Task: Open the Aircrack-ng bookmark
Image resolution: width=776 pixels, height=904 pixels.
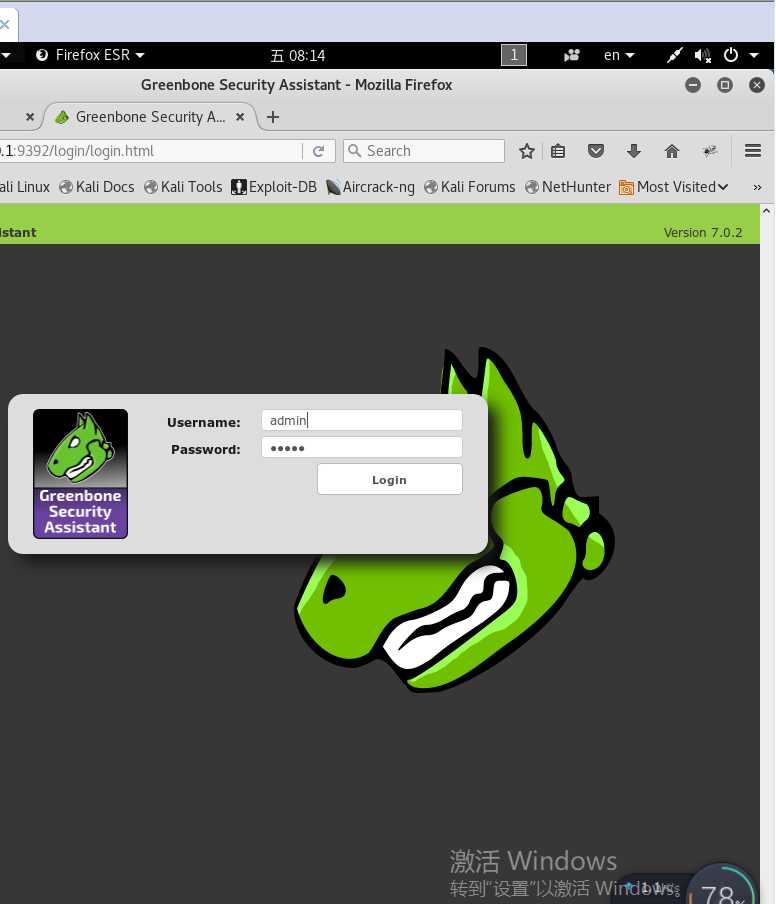Action: point(370,187)
